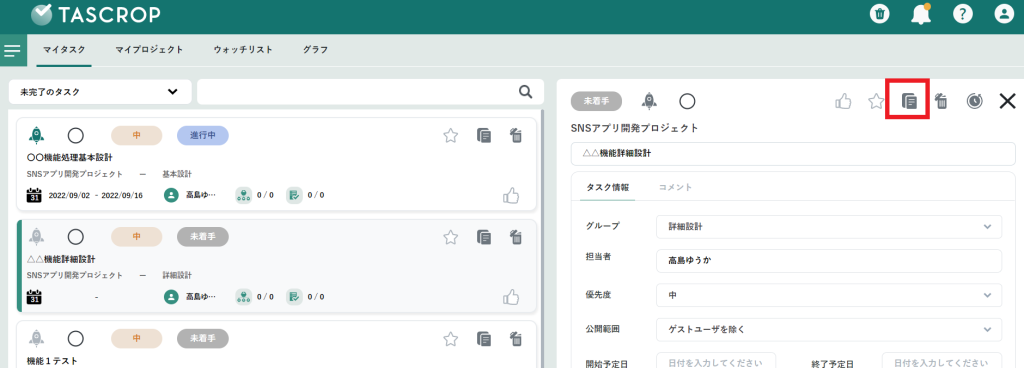This screenshot has width=1024, height=368.
Task: Mark 機能１テスト task complete circle
Action: pos(76,339)
